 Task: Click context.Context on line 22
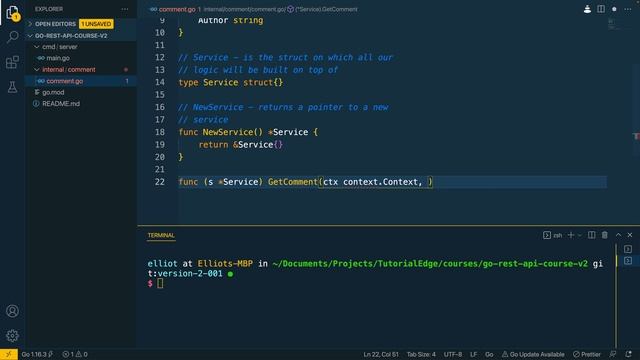(380, 182)
